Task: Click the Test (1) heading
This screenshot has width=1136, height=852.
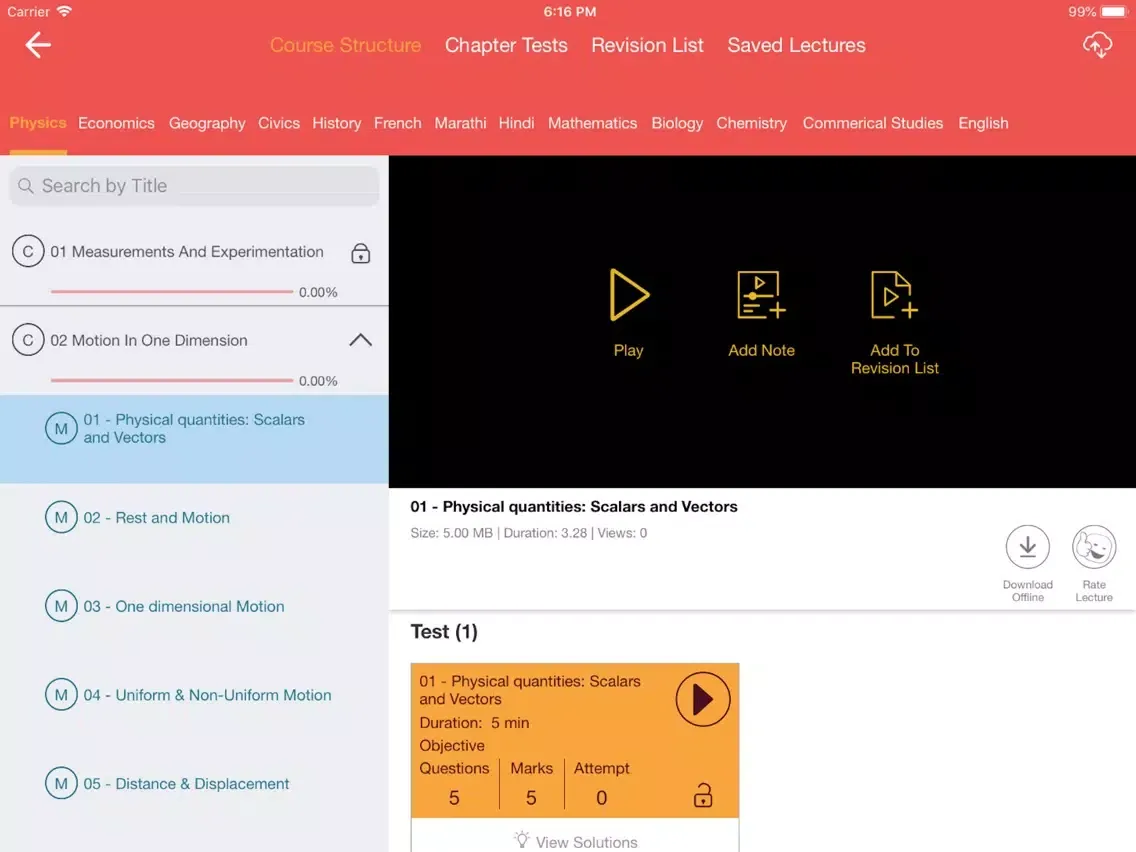Action: [443, 632]
